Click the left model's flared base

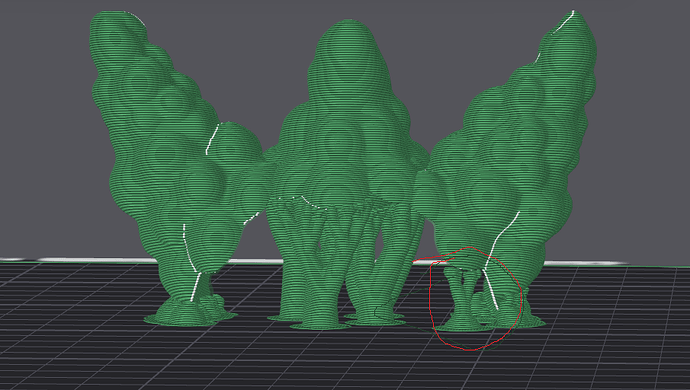190,315
